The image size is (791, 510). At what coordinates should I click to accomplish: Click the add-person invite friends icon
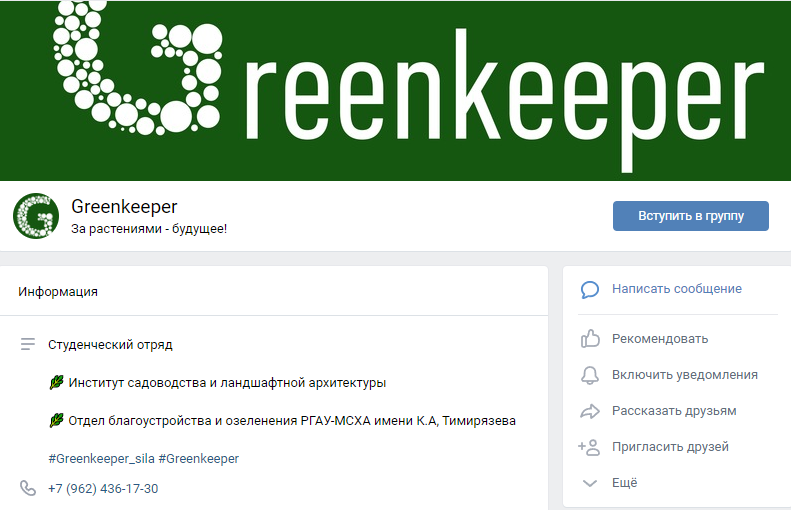(589, 447)
